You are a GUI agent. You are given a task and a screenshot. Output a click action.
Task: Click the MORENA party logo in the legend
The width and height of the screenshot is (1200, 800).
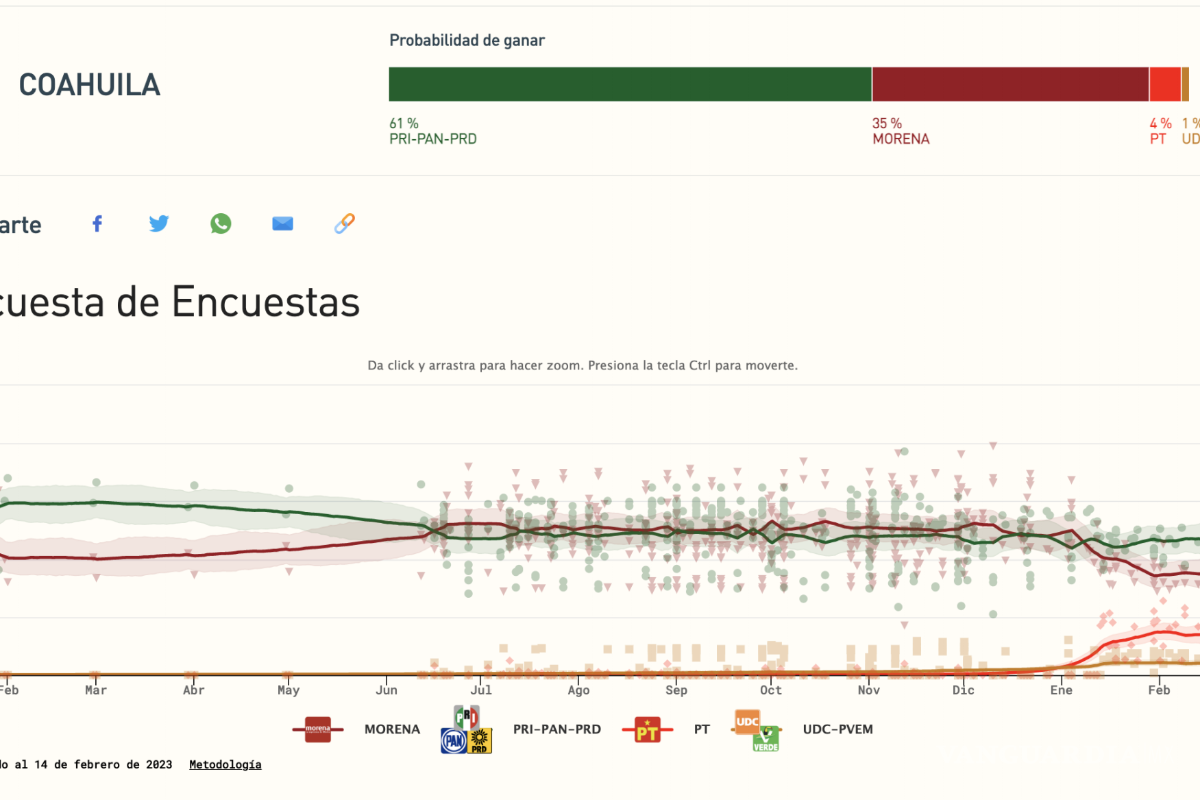(x=316, y=729)
